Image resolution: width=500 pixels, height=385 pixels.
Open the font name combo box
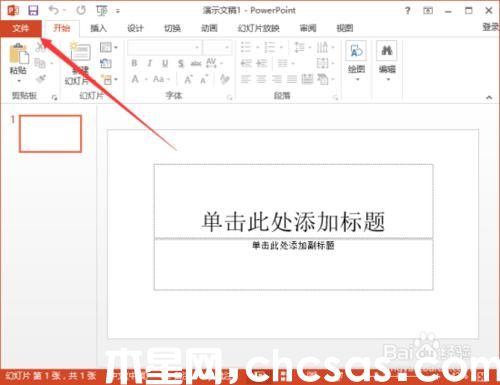click(165, 48)
